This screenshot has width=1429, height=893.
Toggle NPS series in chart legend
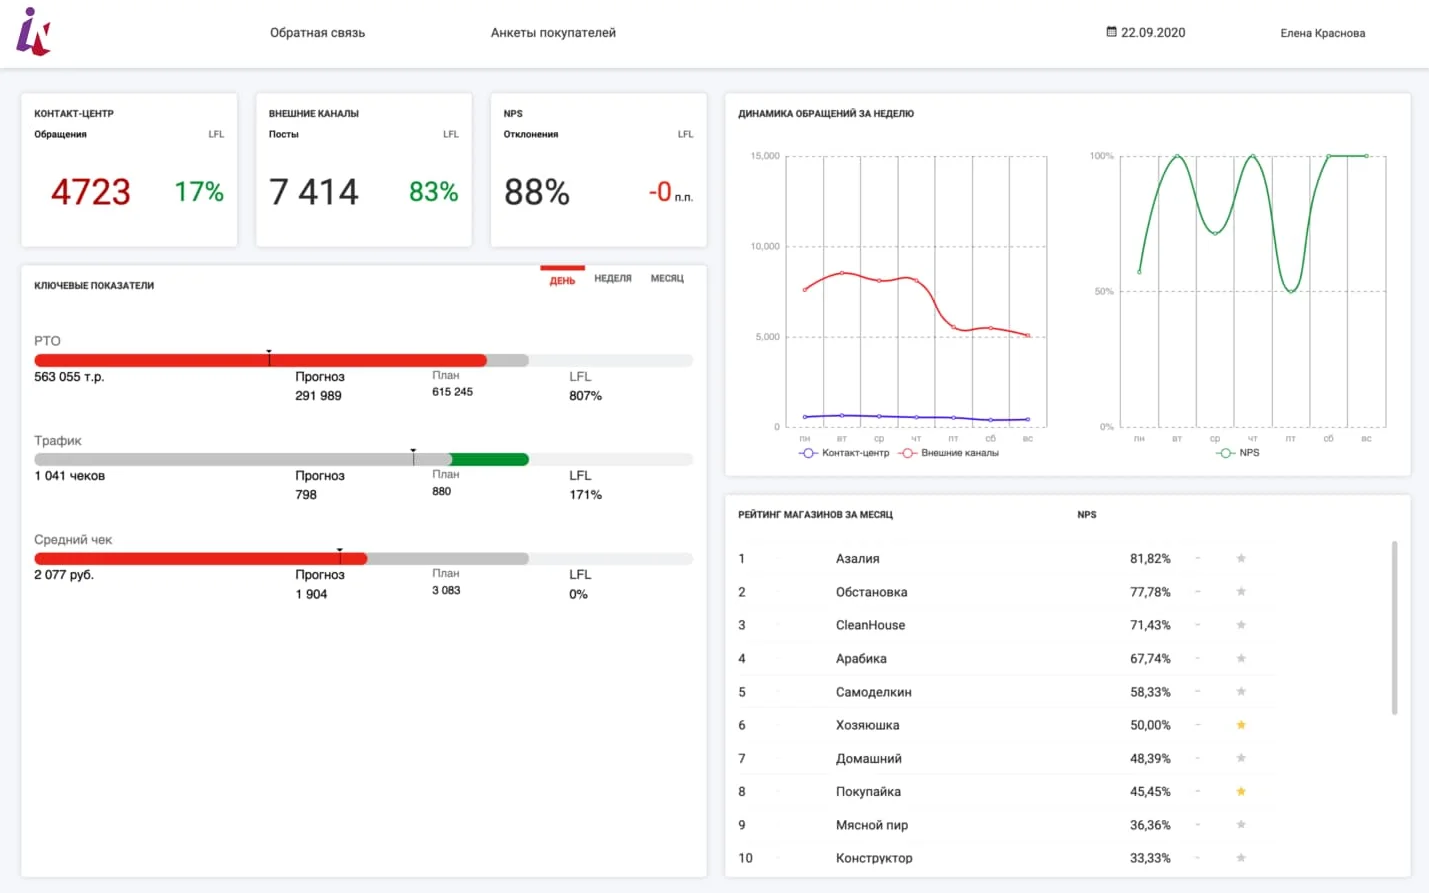(1238, 453)
